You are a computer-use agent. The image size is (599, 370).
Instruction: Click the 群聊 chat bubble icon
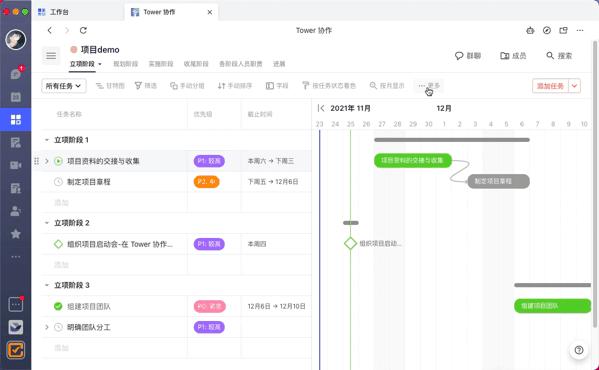coord(459,56)
